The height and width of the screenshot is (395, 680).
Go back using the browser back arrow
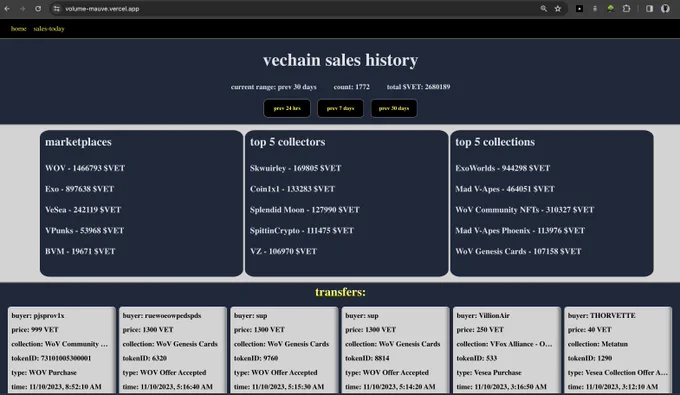click(x=7, y=9)
